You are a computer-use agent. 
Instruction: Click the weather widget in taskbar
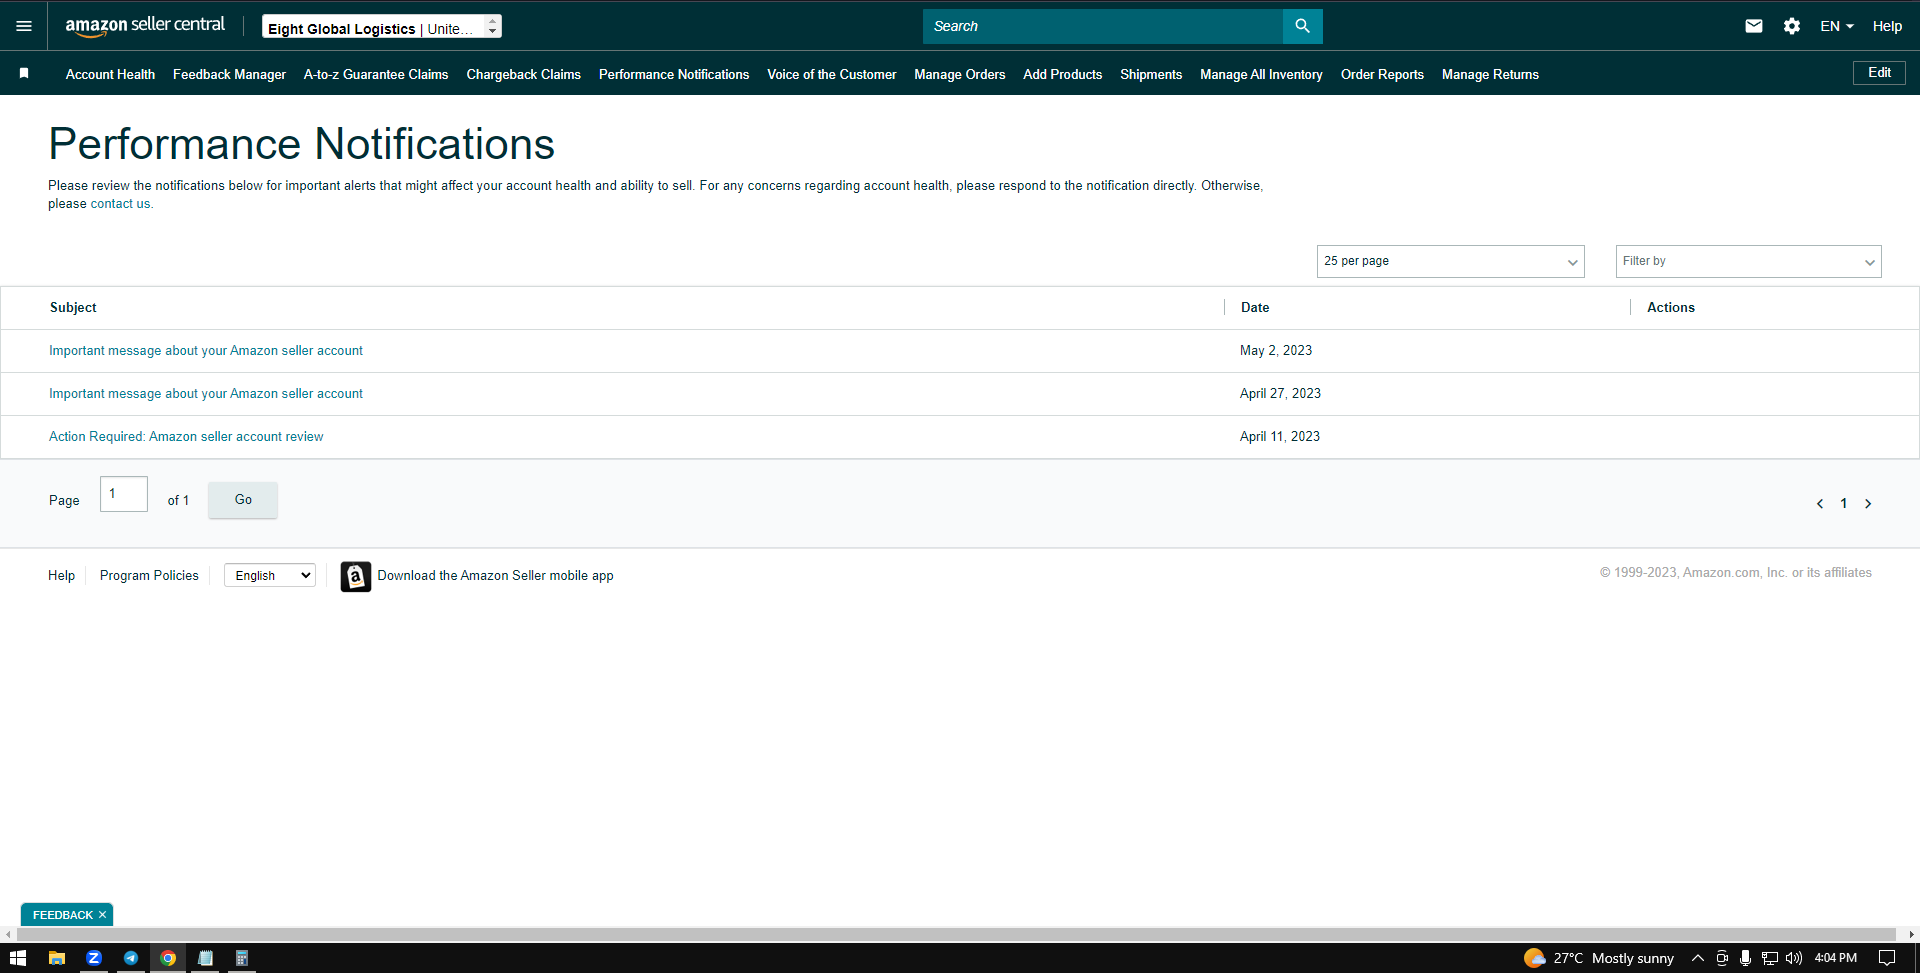coord(1598,958)
